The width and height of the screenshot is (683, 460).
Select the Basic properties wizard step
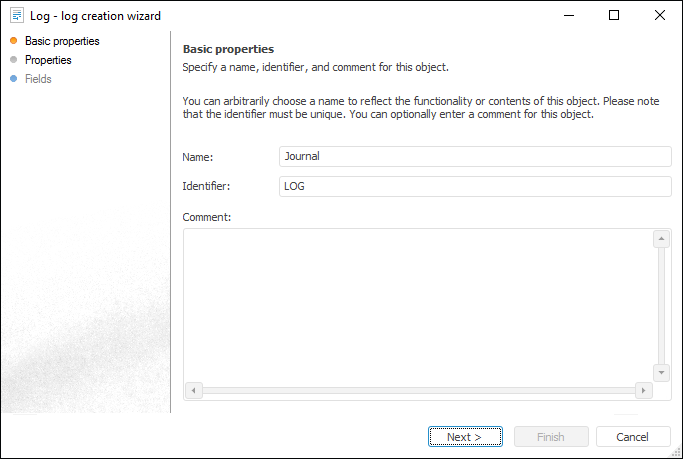click(62, 41)
